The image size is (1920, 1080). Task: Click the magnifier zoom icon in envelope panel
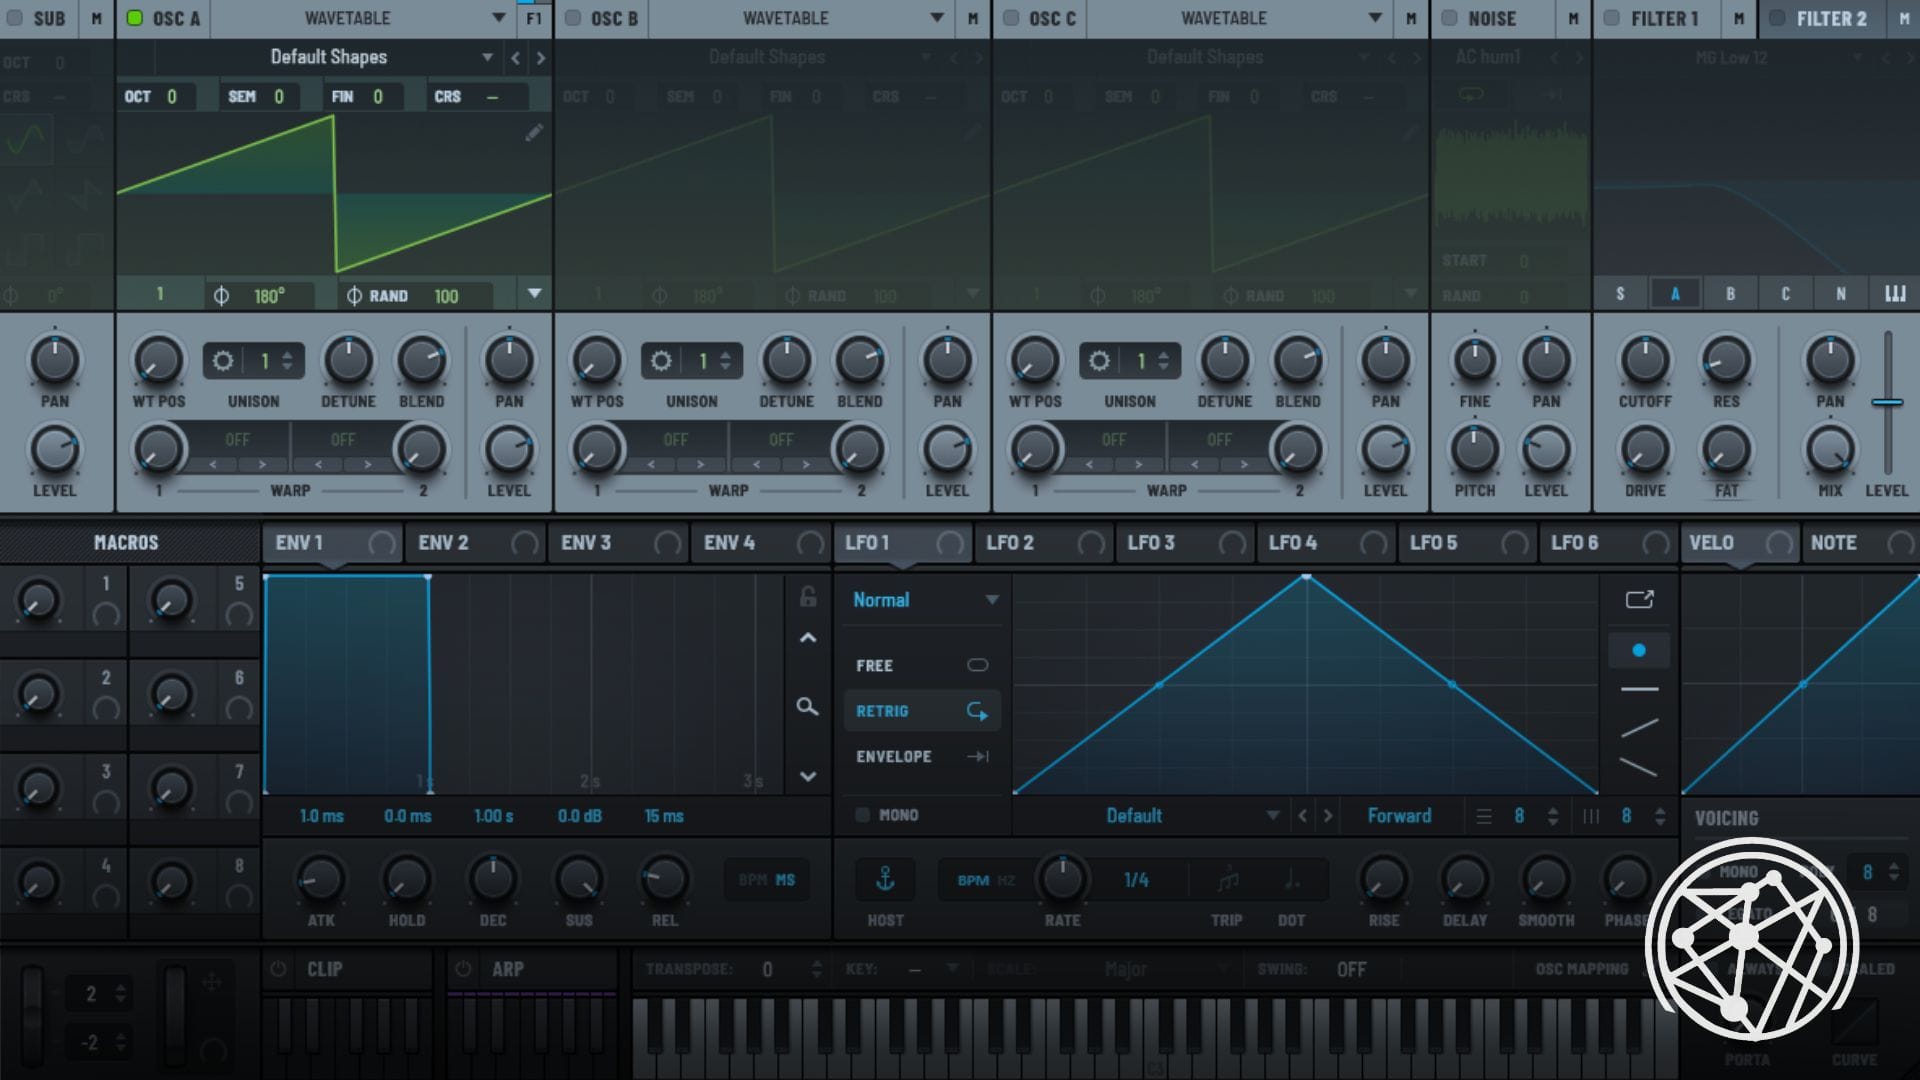(x=807, y=707)
